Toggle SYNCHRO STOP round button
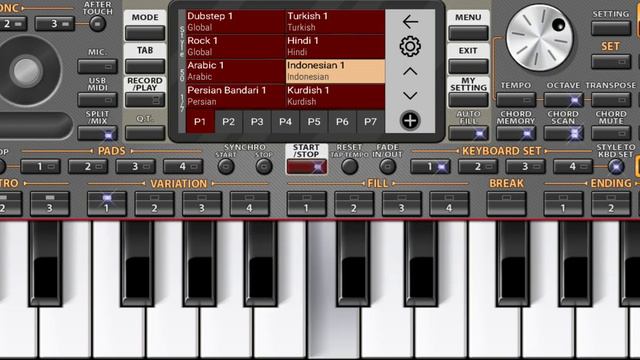 pyautogui.click(x=264, y=167)
